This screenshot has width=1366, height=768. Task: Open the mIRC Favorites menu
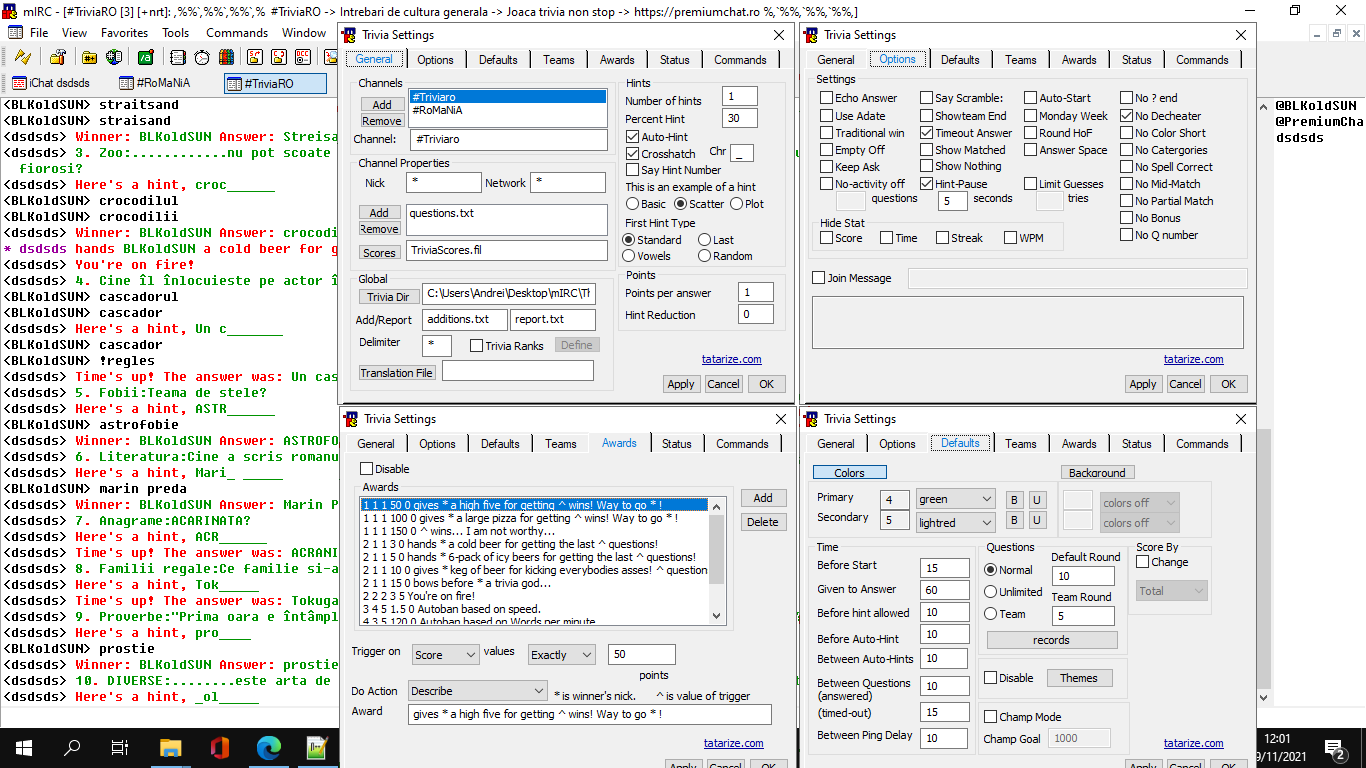point(124,33)
